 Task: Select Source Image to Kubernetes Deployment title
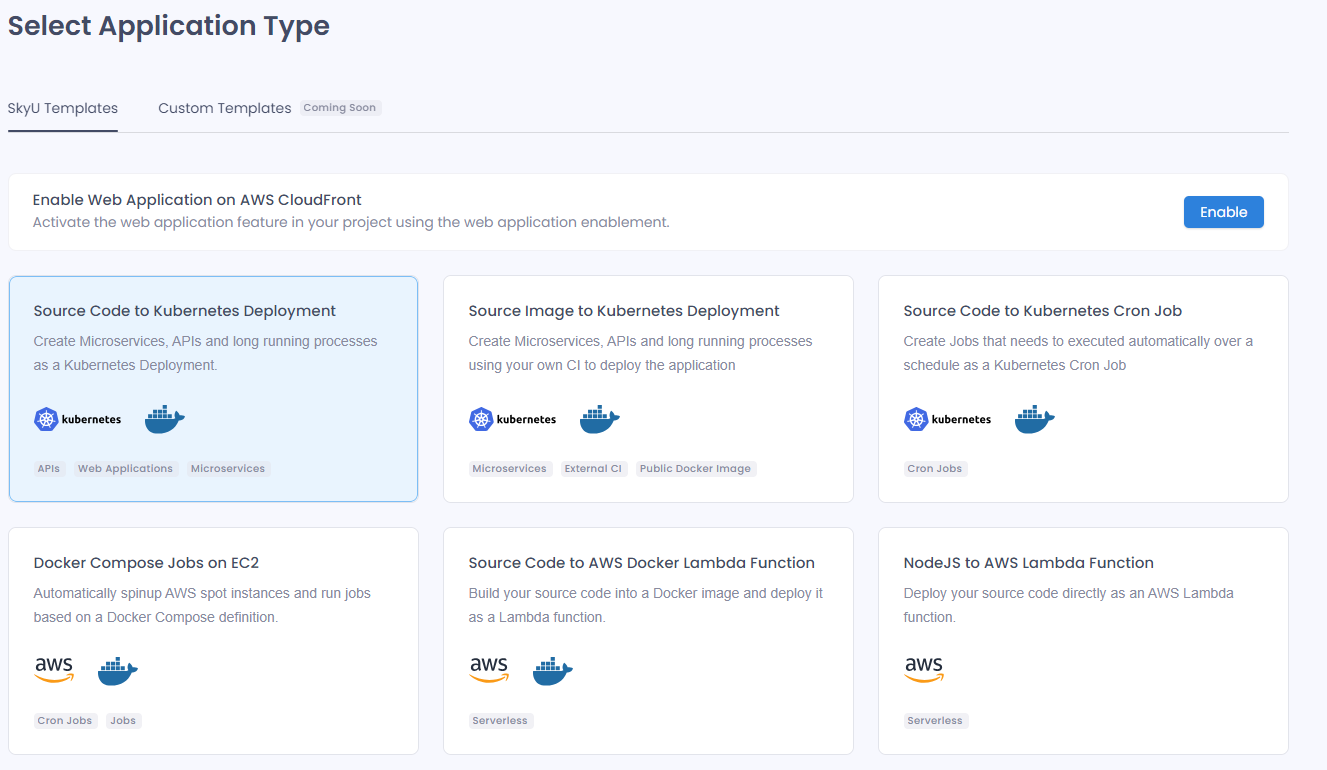pos(624,311)
